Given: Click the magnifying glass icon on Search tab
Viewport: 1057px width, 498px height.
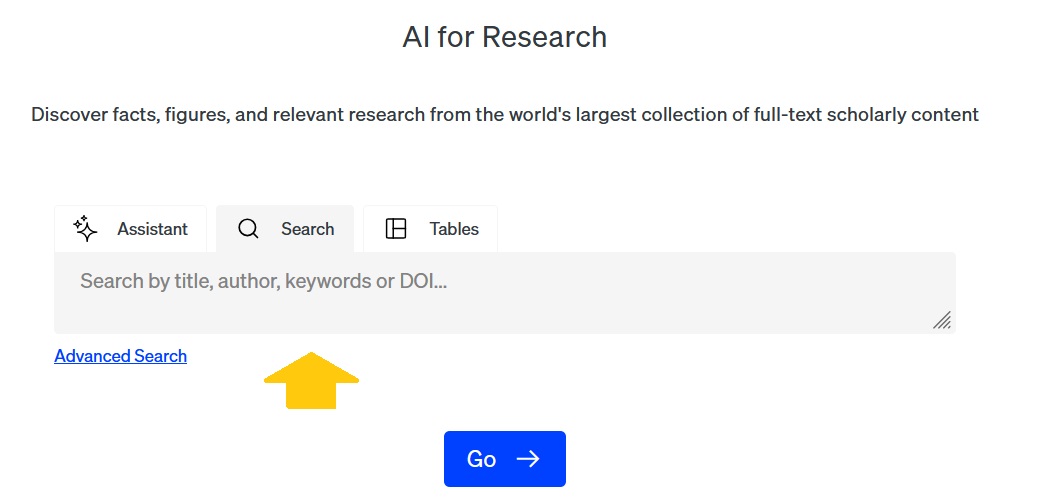Looking at the screenshot, I should 248,229.
